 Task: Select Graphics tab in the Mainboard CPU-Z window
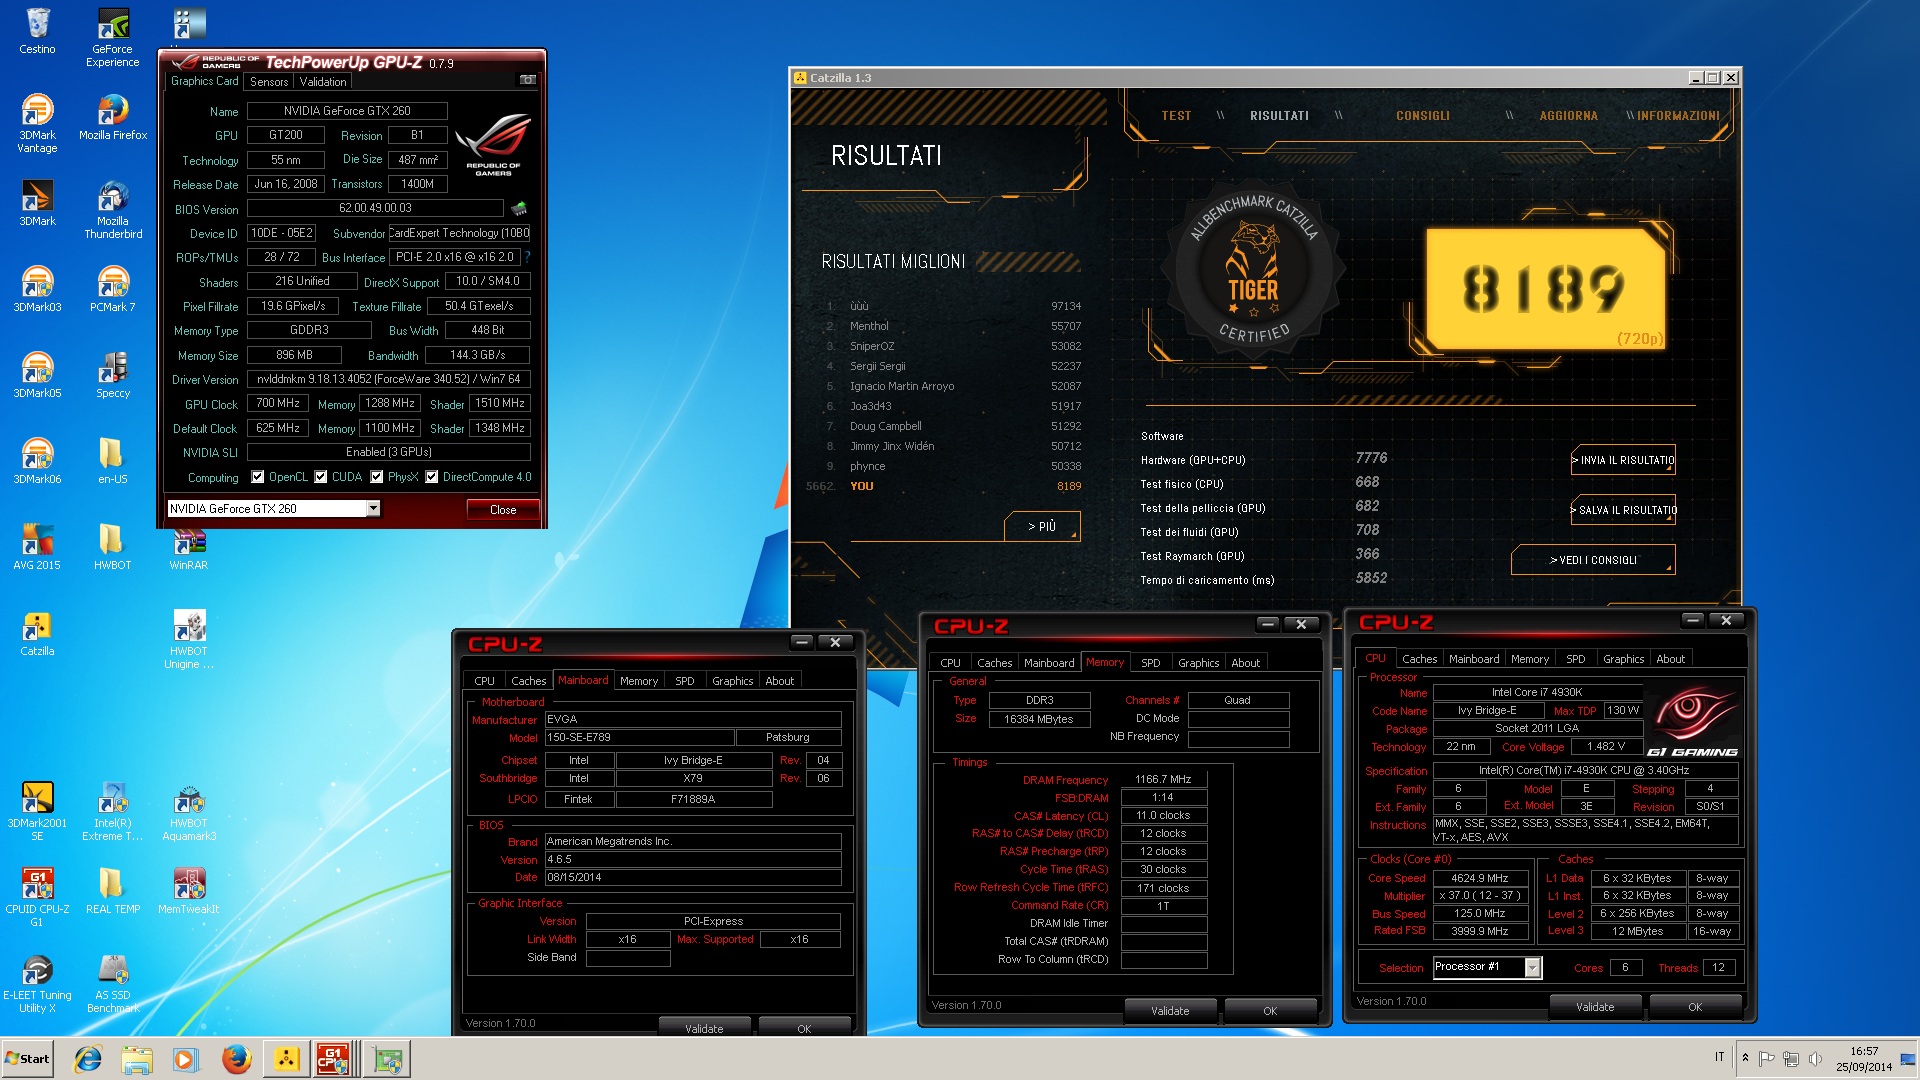732,681
